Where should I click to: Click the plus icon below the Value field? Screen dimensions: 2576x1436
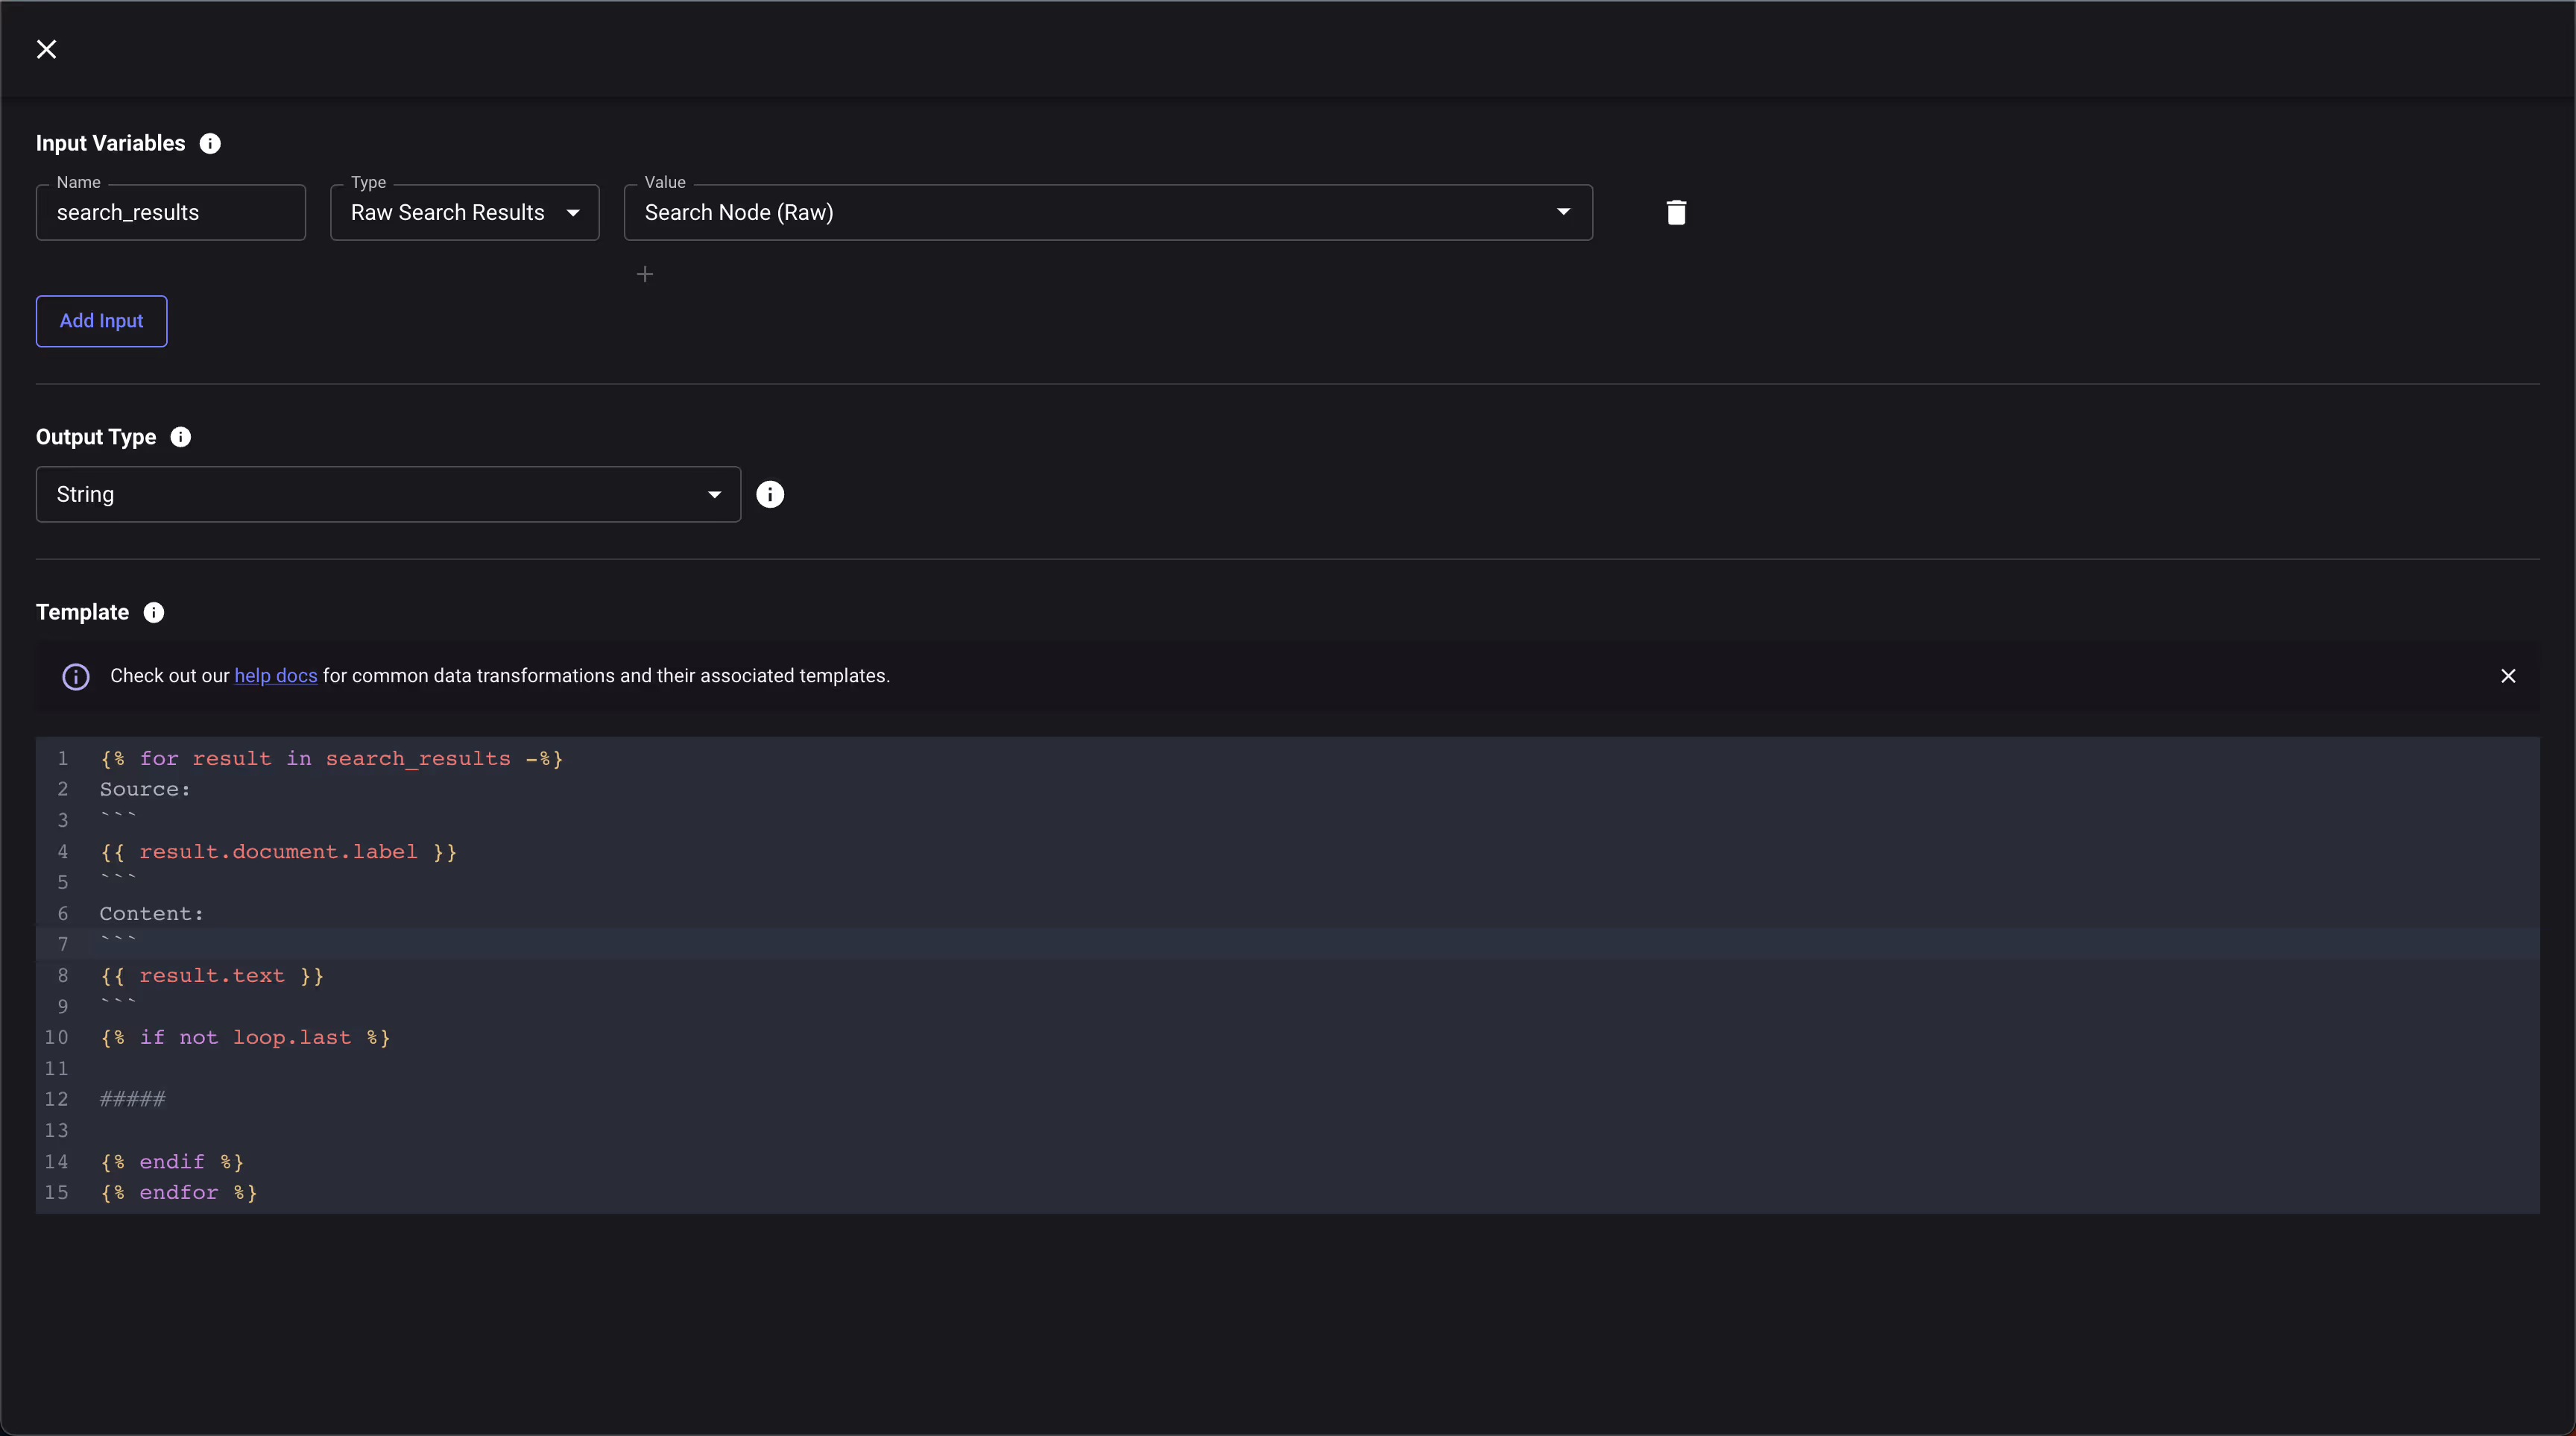(x=645, y=274)
